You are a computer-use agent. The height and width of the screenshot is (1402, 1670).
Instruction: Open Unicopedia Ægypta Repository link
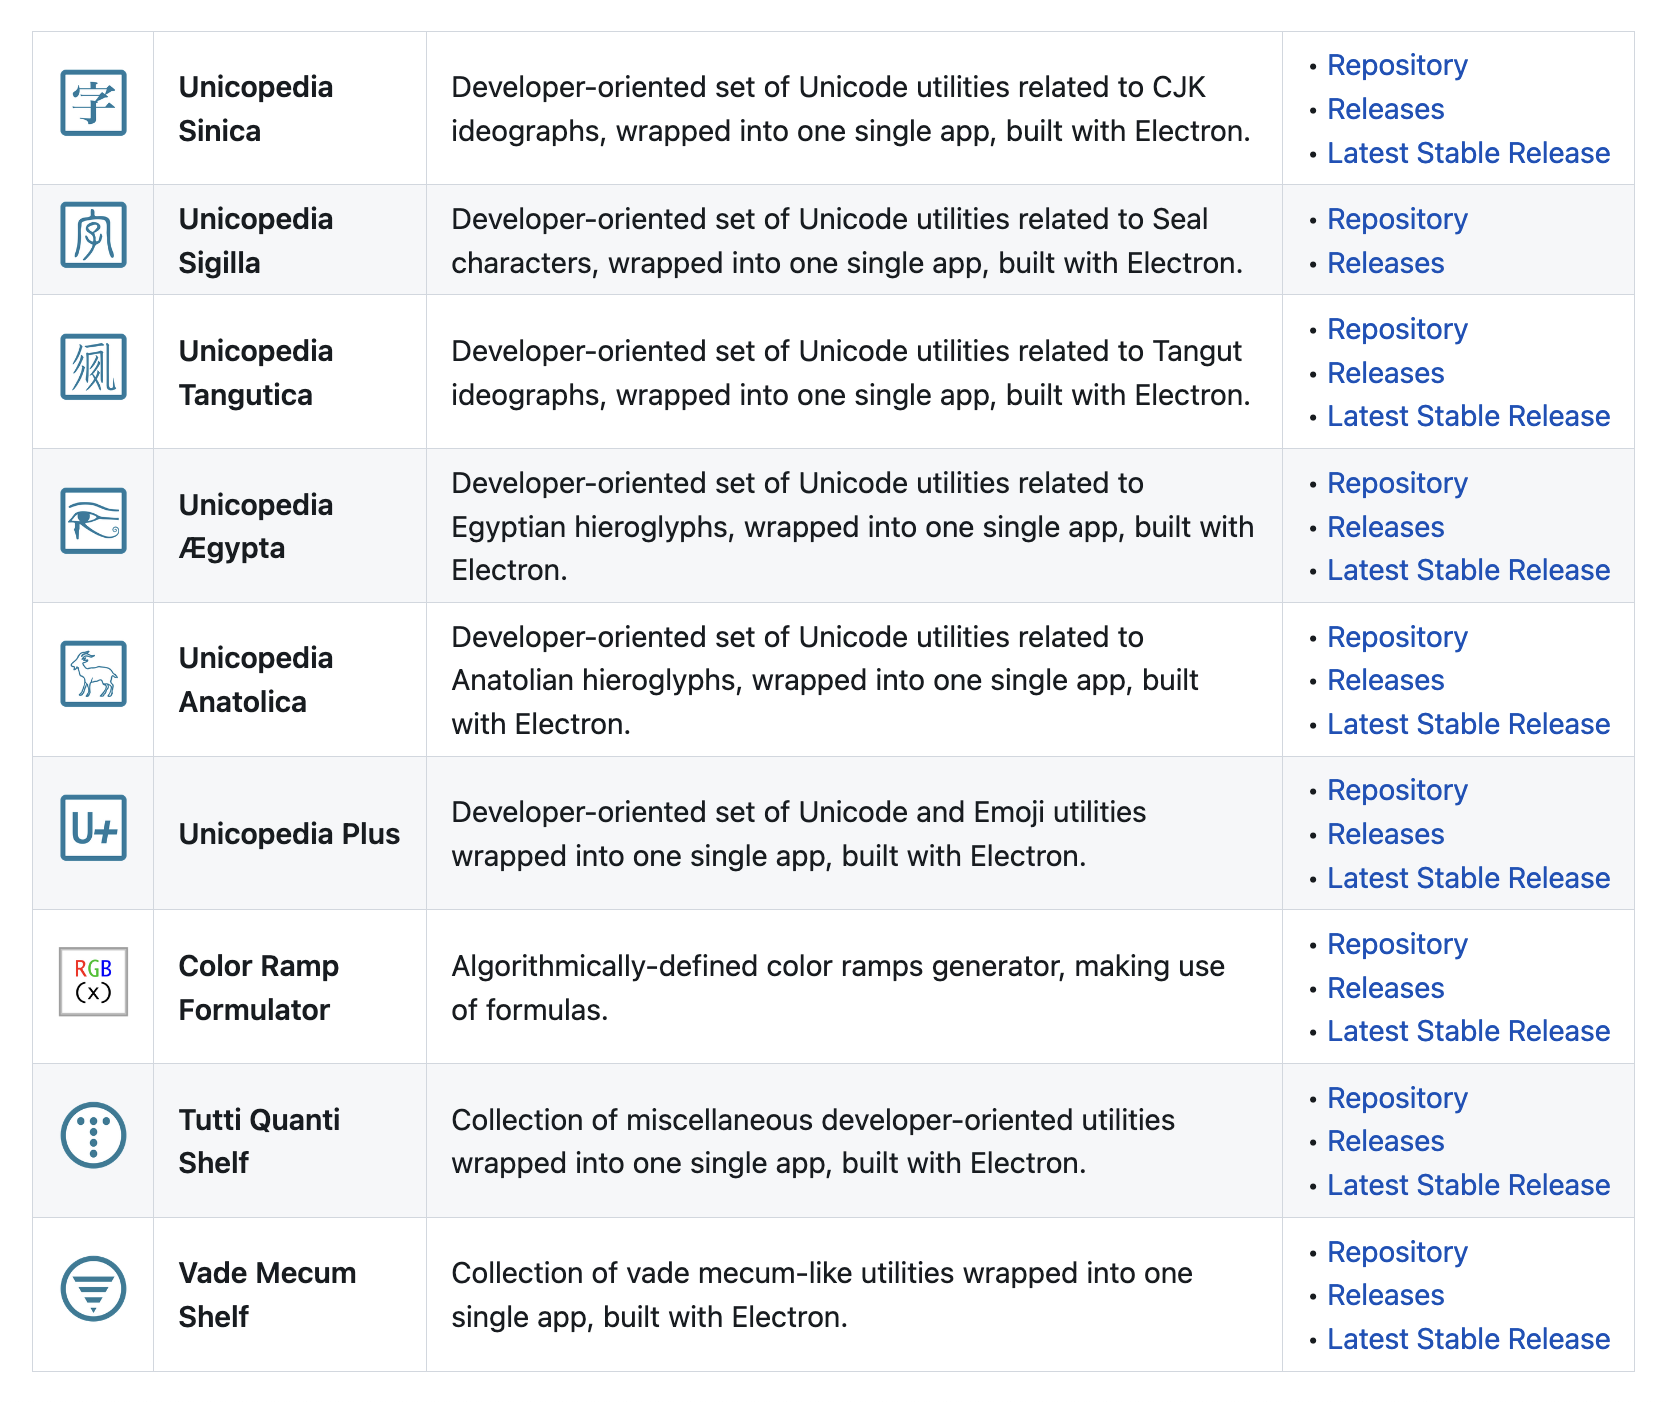pyautogui.click(x=1397, y=483)
